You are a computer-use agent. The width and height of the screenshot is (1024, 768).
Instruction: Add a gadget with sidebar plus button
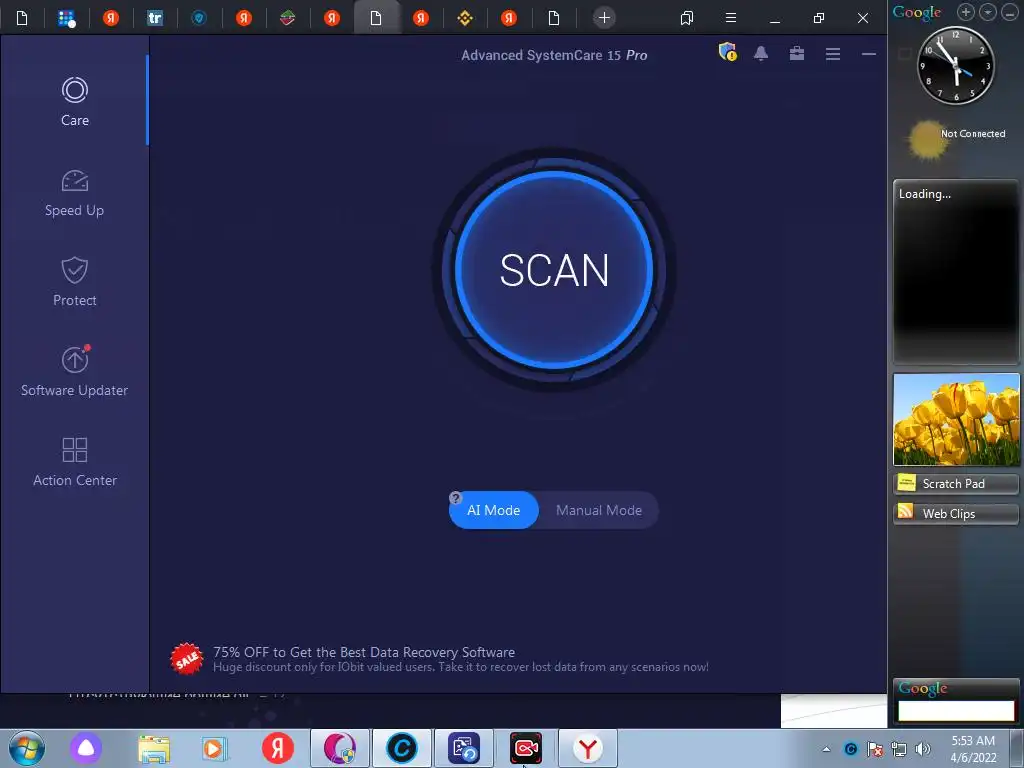[965, 12]
